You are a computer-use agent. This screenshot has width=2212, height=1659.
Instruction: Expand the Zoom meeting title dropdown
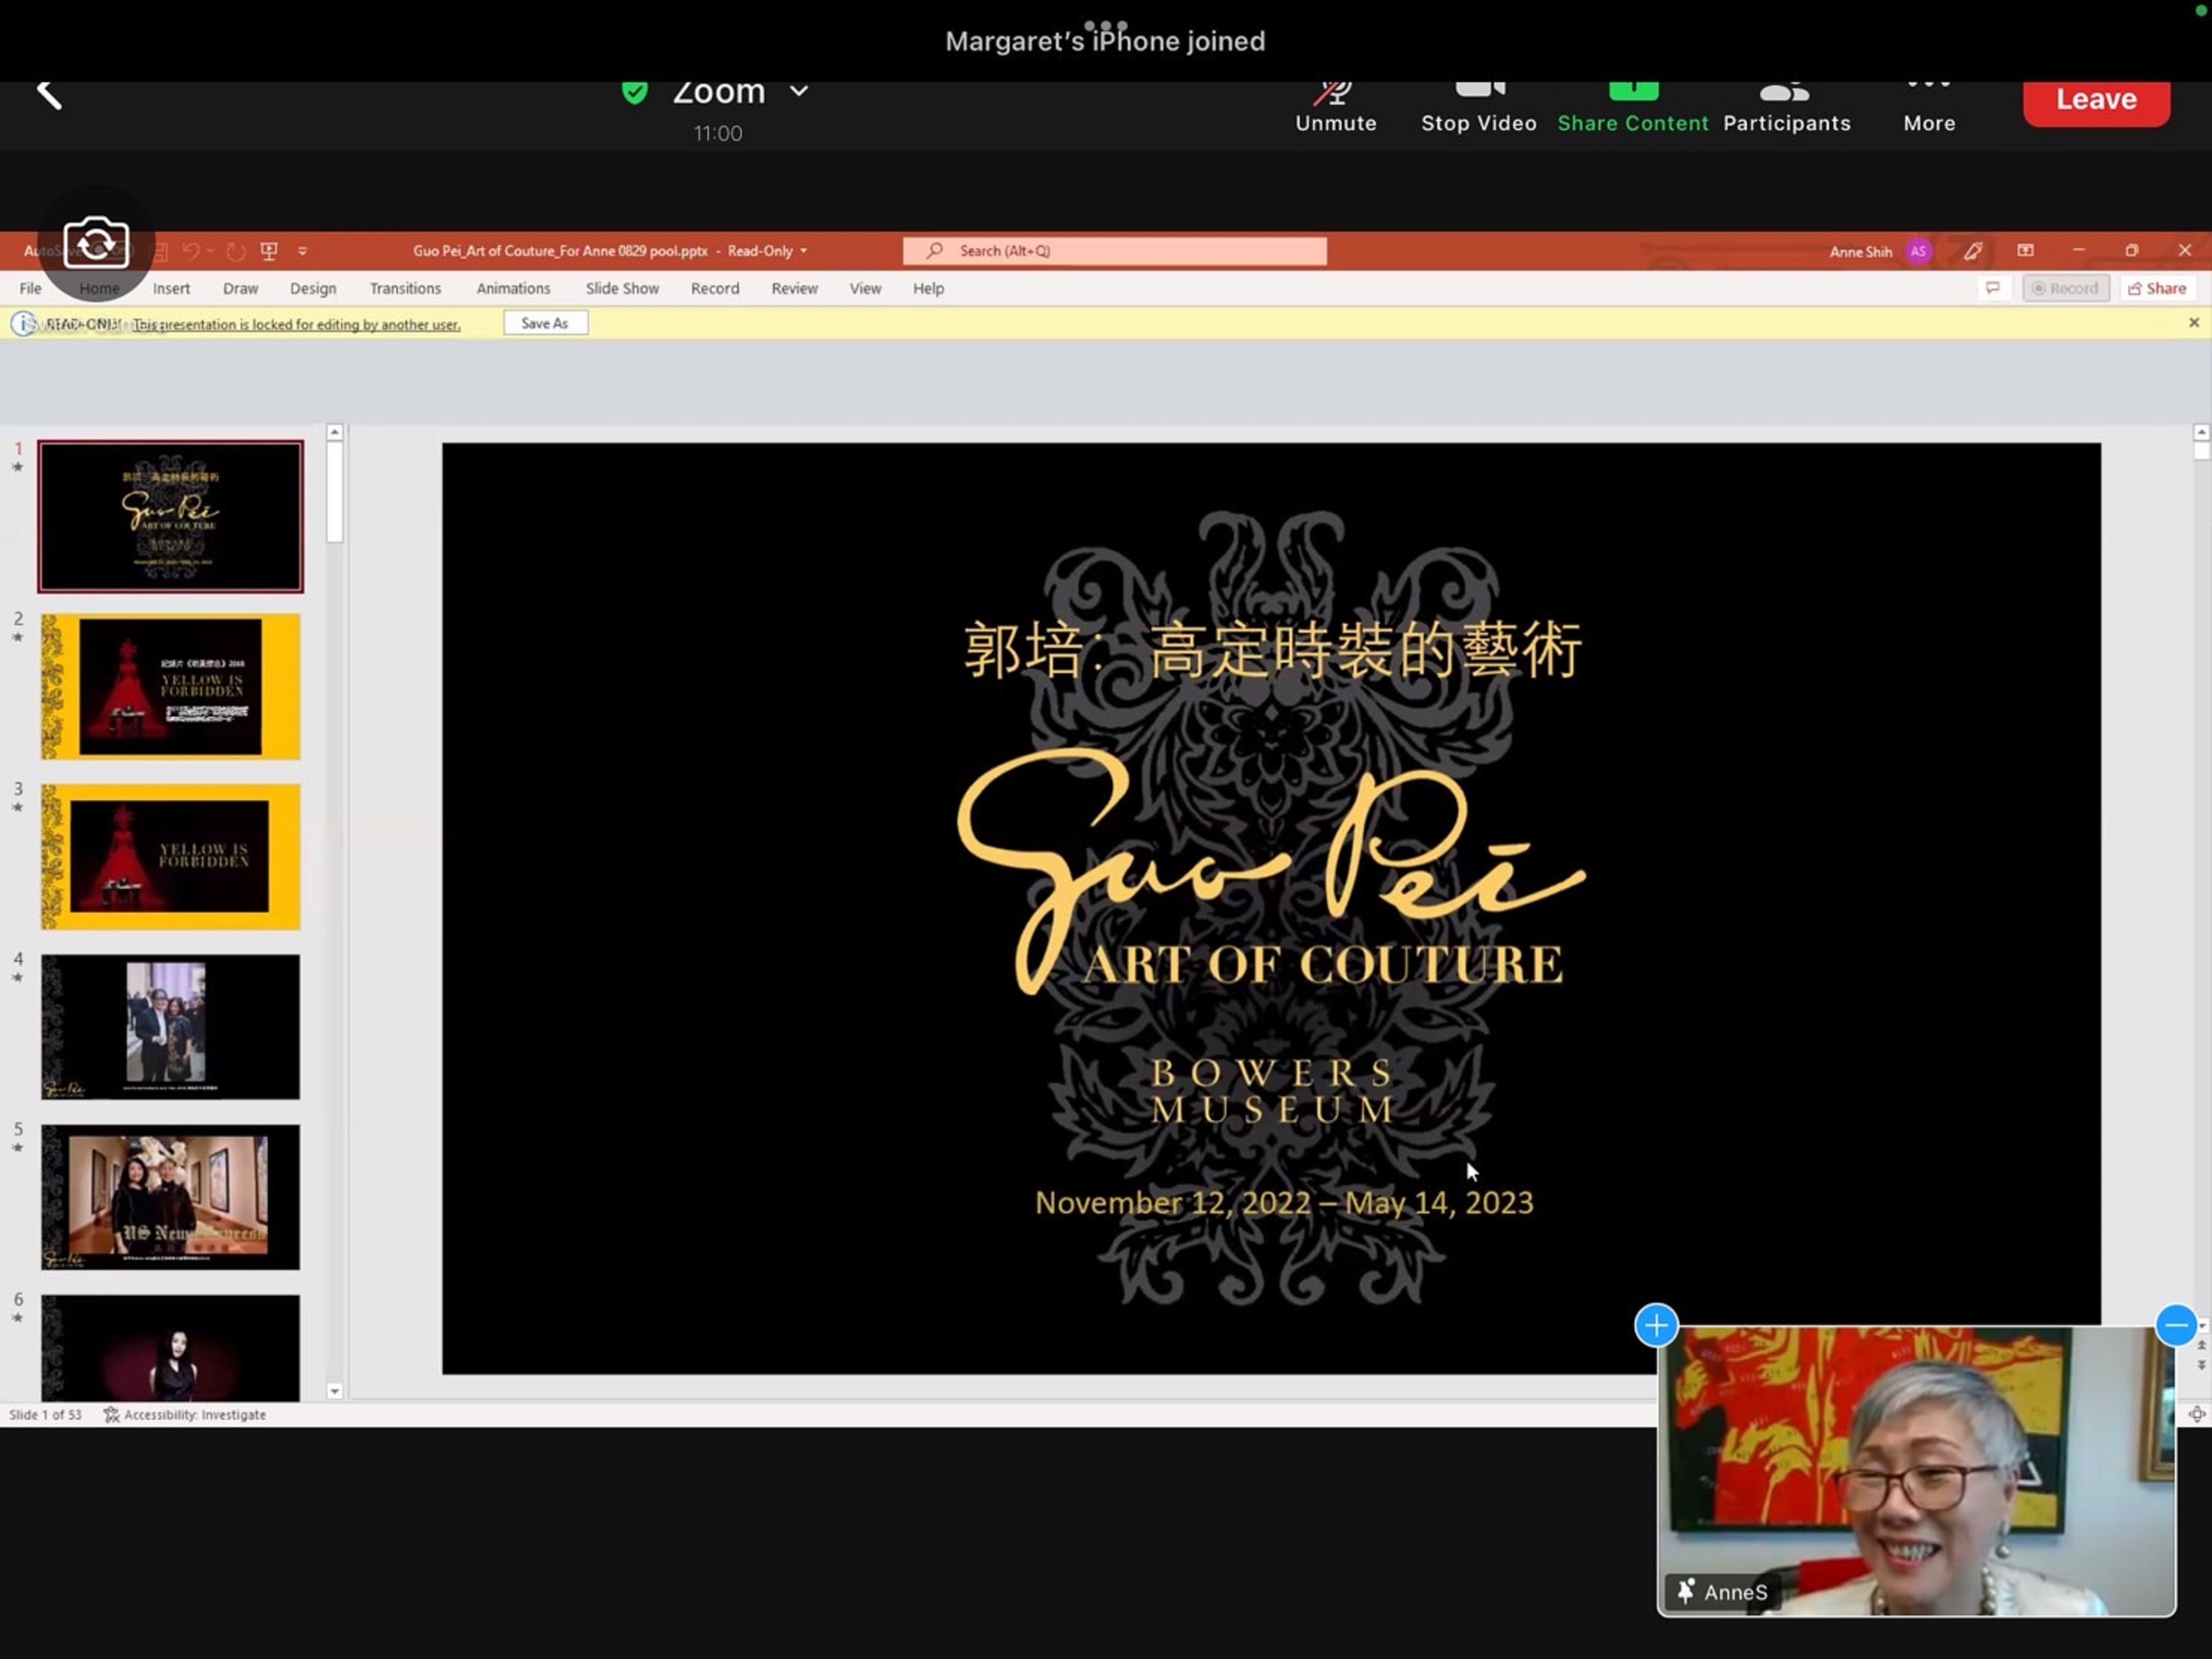pos(799,91)
